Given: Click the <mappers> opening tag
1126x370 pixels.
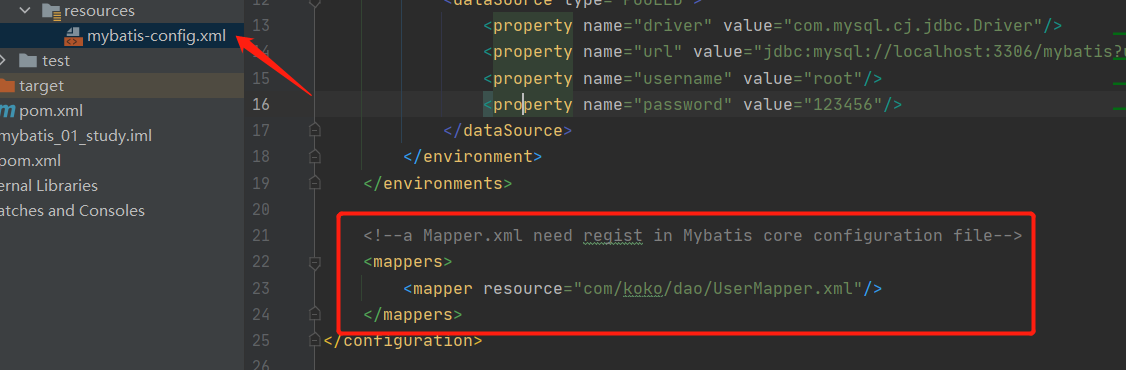Looking at the screenshot, I should click(408, 262).
